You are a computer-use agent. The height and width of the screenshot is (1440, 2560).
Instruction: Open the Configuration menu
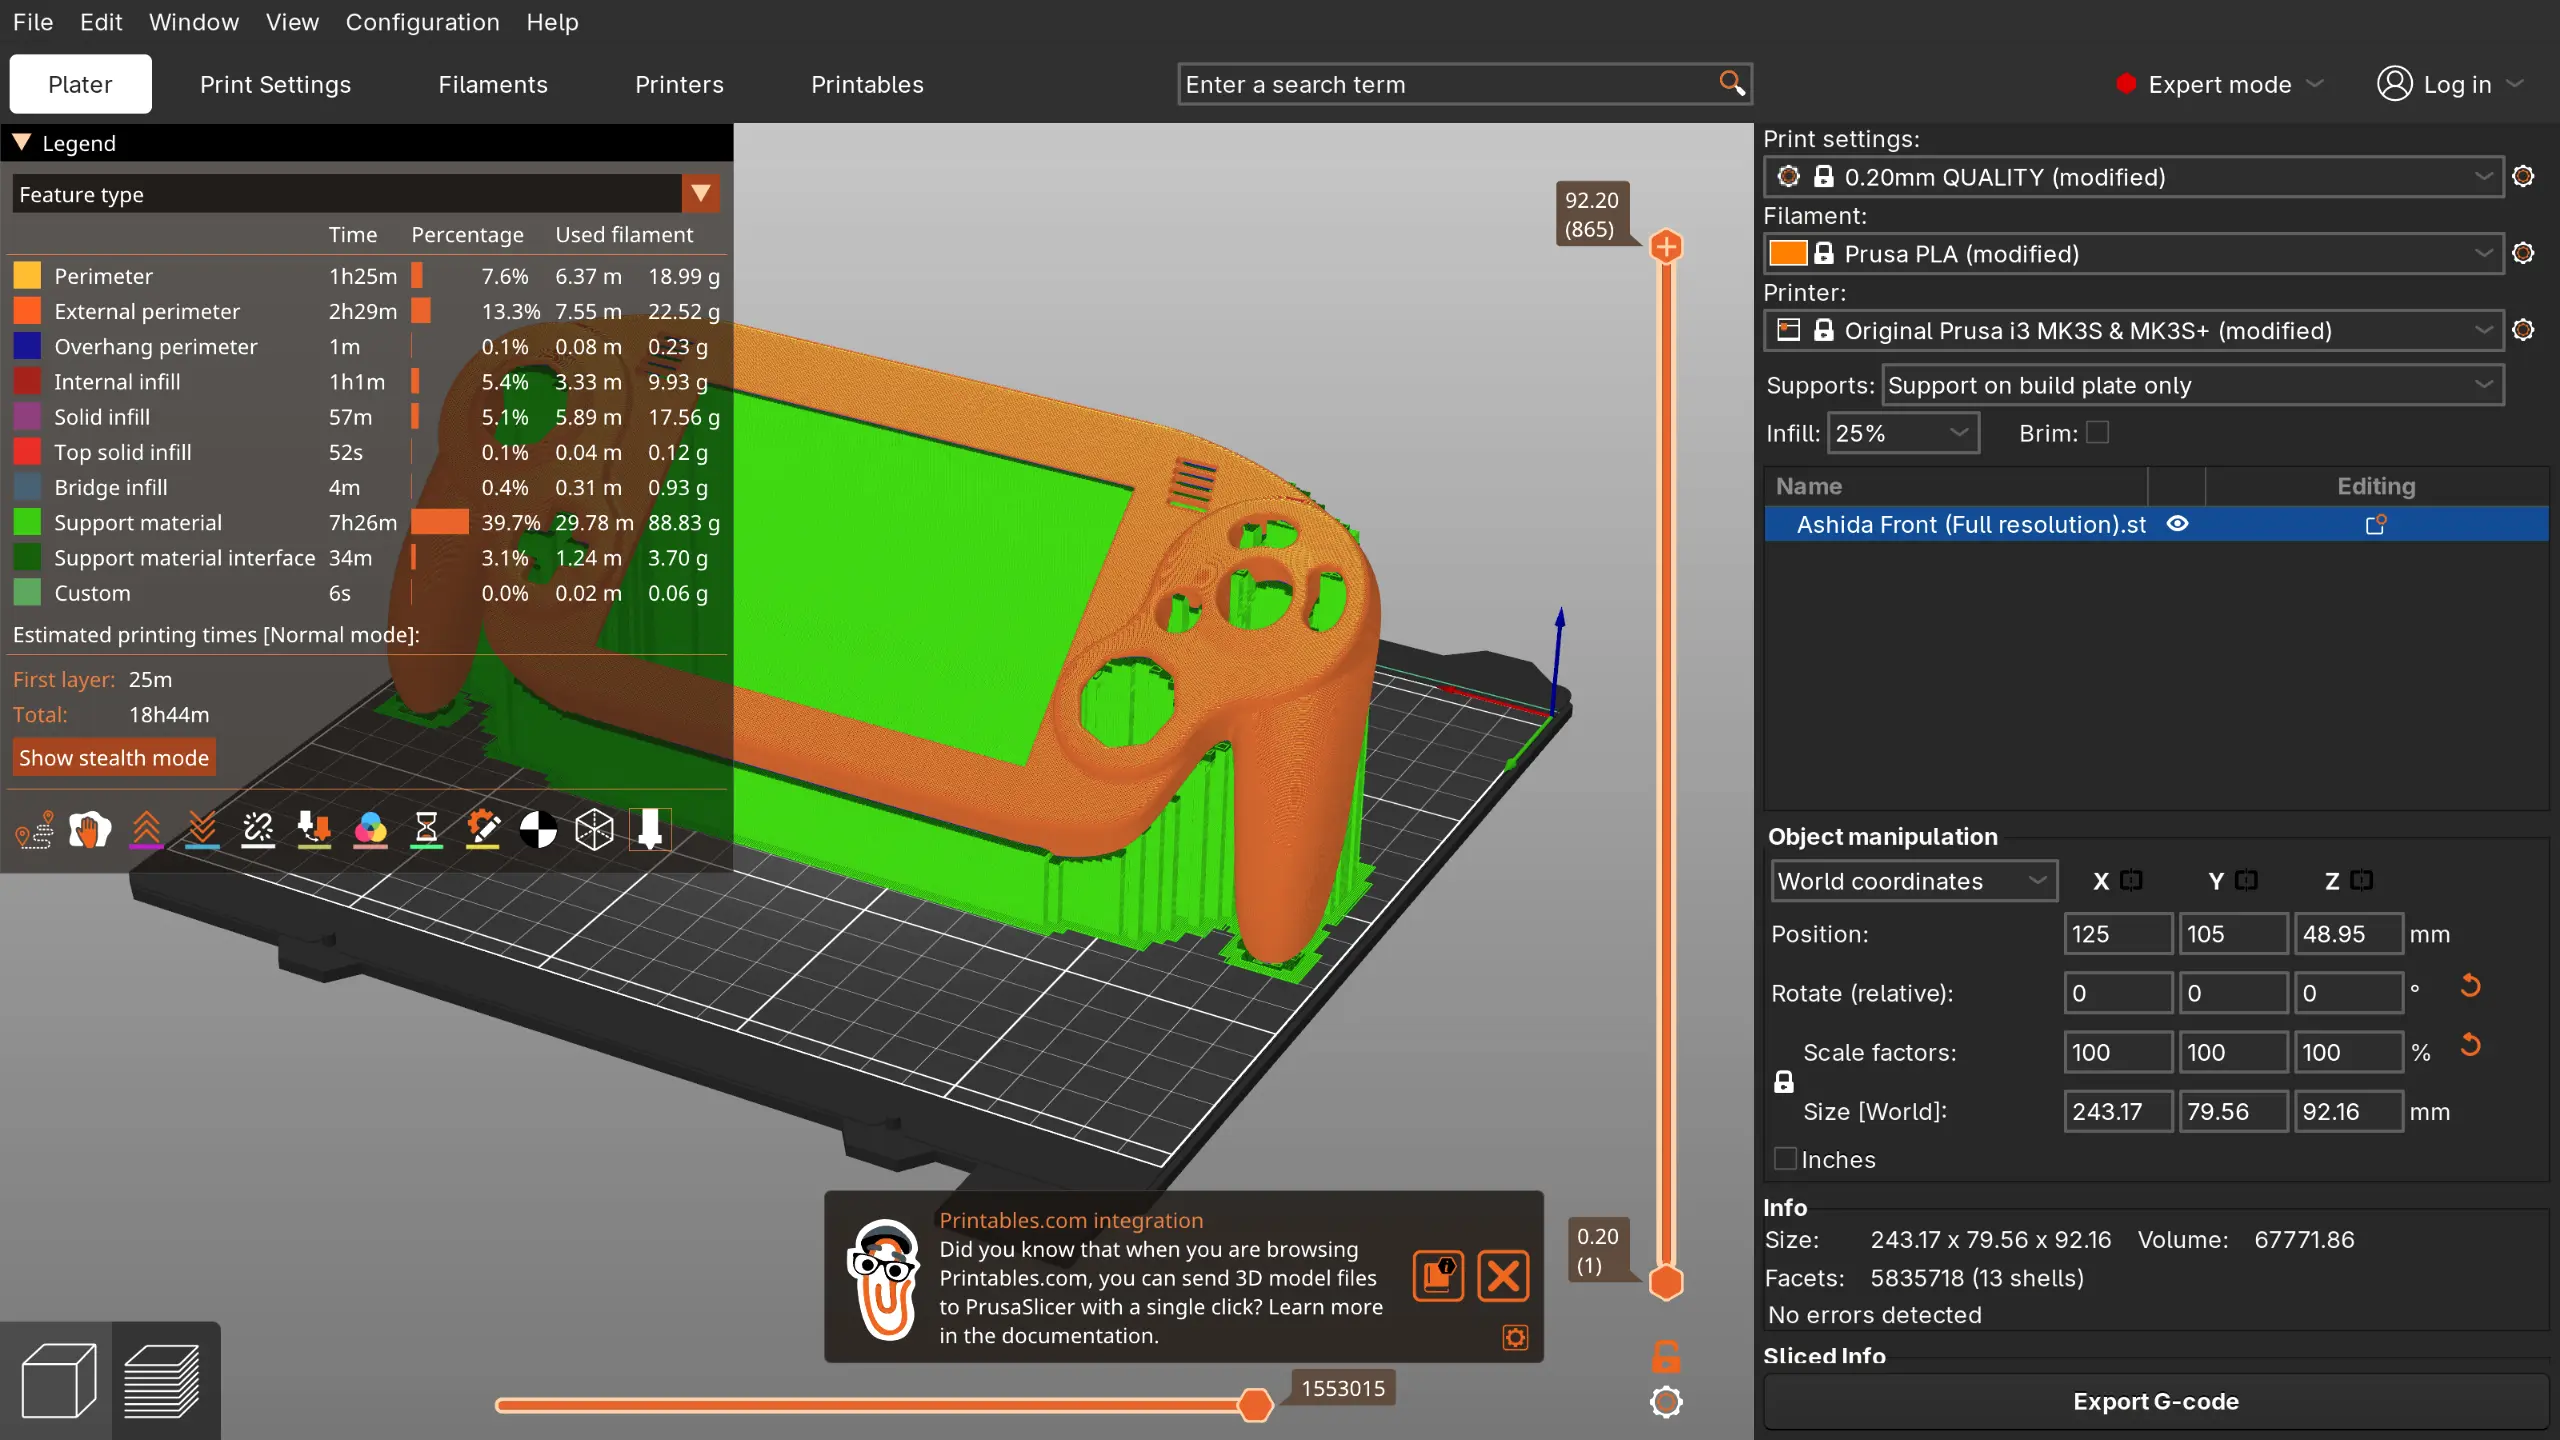pos(422,22)
